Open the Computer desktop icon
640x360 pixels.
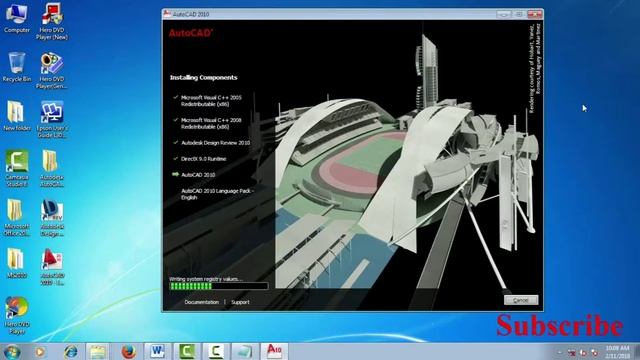[17, 18]
